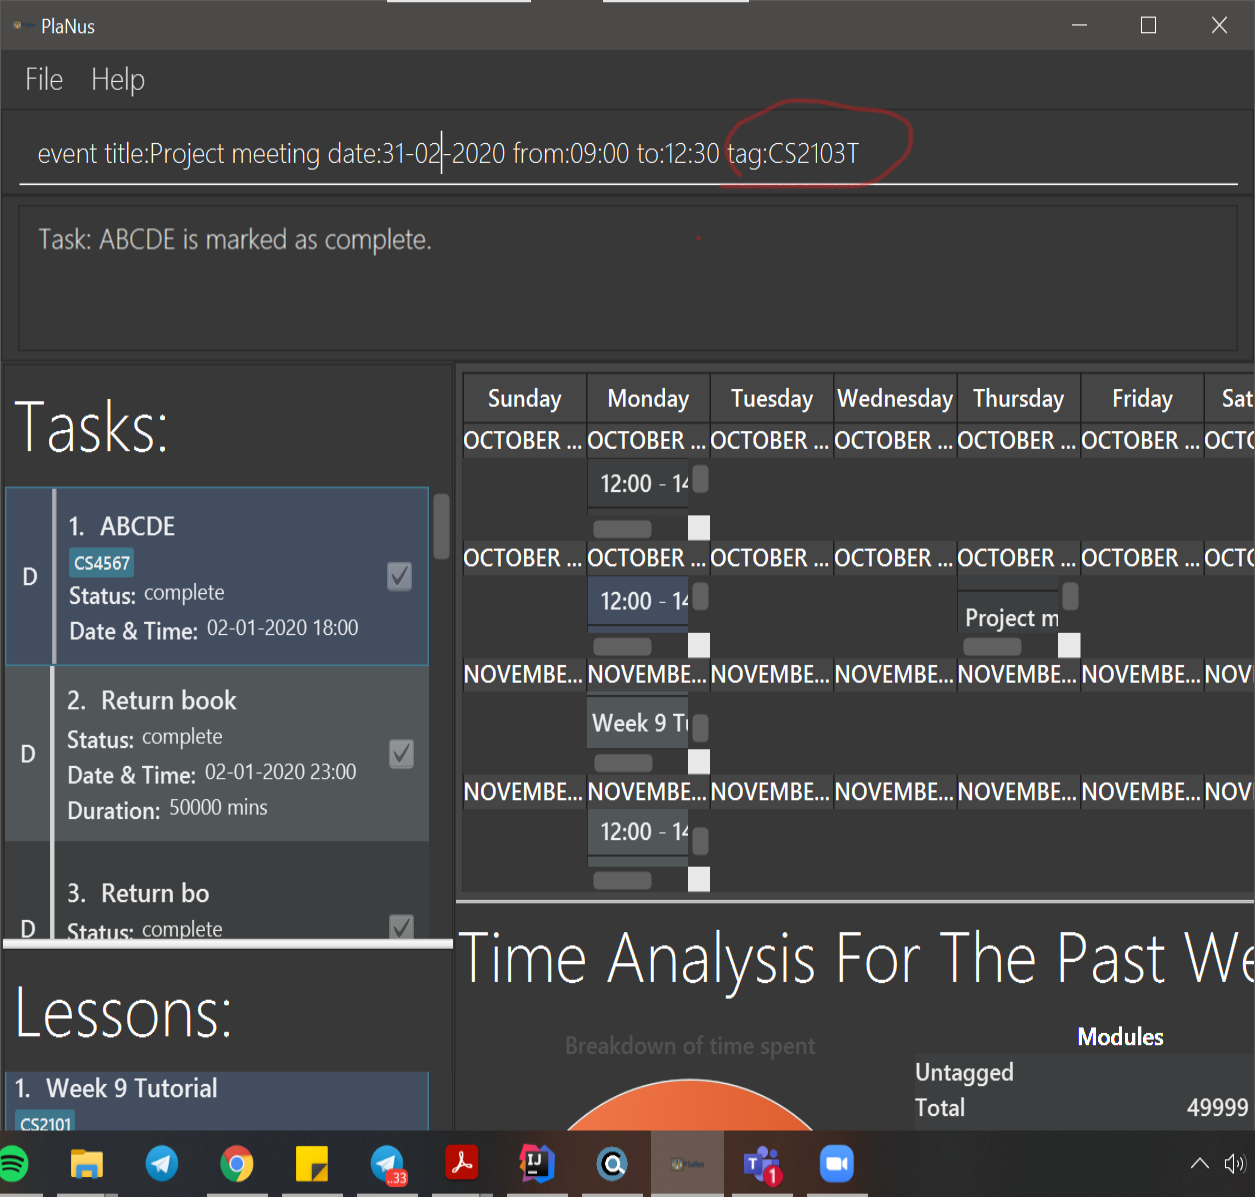1255x1197 pixels.
Task: Open Google Chrome from the taskbar
Action: pyautogui.click(x=237, y=1164)
